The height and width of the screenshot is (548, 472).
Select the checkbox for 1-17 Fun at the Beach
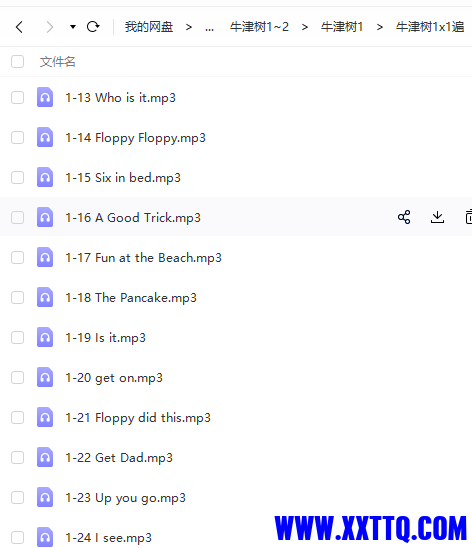(x=17, y=258)
